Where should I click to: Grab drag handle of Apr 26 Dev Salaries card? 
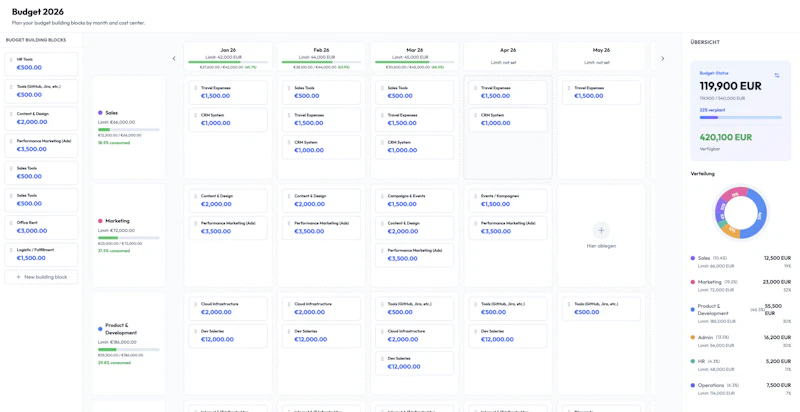pyautogui.click(x=476, y=331)
